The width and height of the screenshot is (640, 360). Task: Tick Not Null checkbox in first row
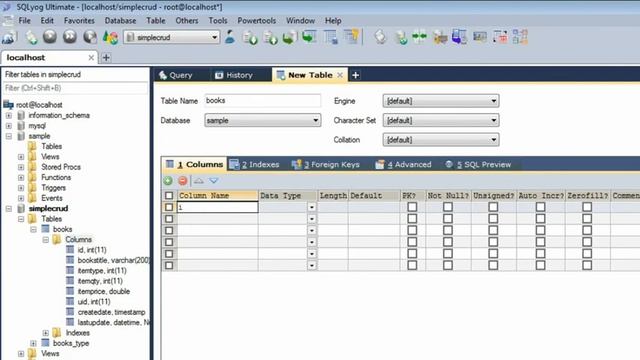pos(448,207)
